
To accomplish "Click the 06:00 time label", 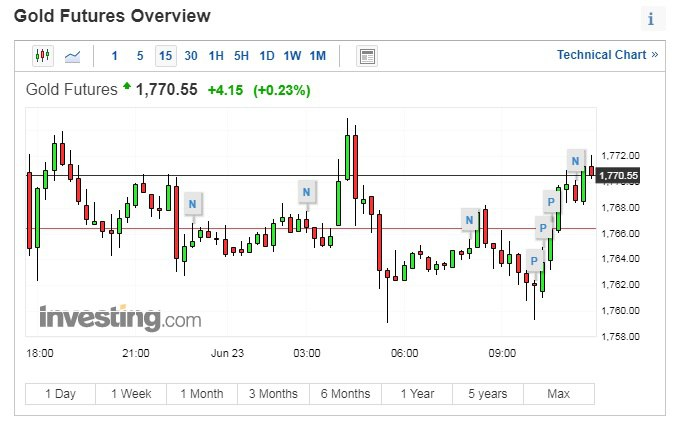I will click(405, 353).
